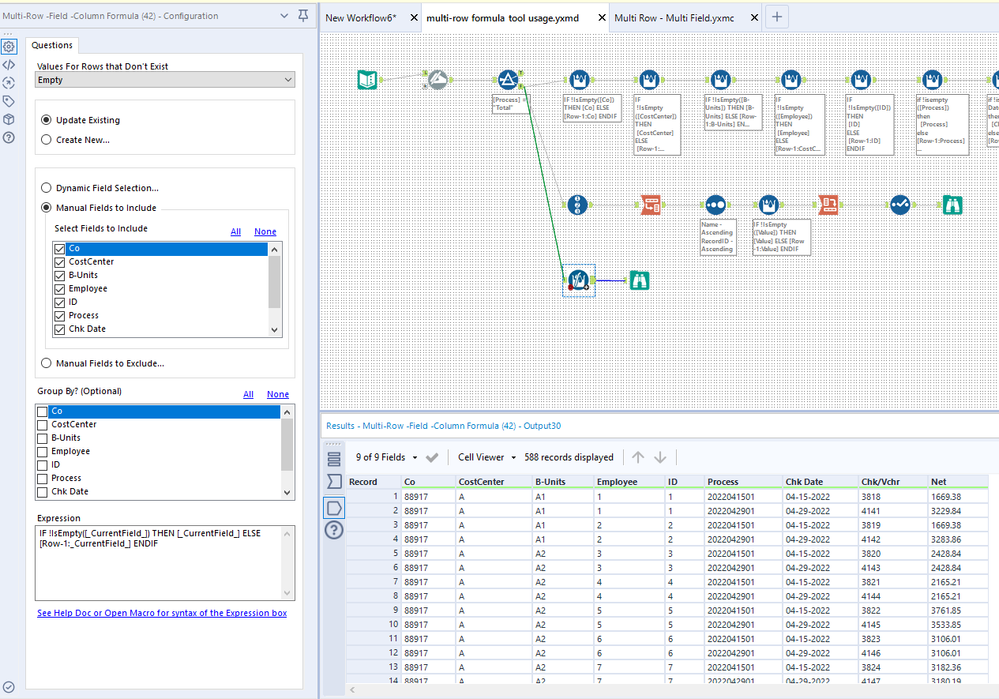Select Manual Fields to Include radio button
Screen dimensions: 999x699
(x=46, y=208)
